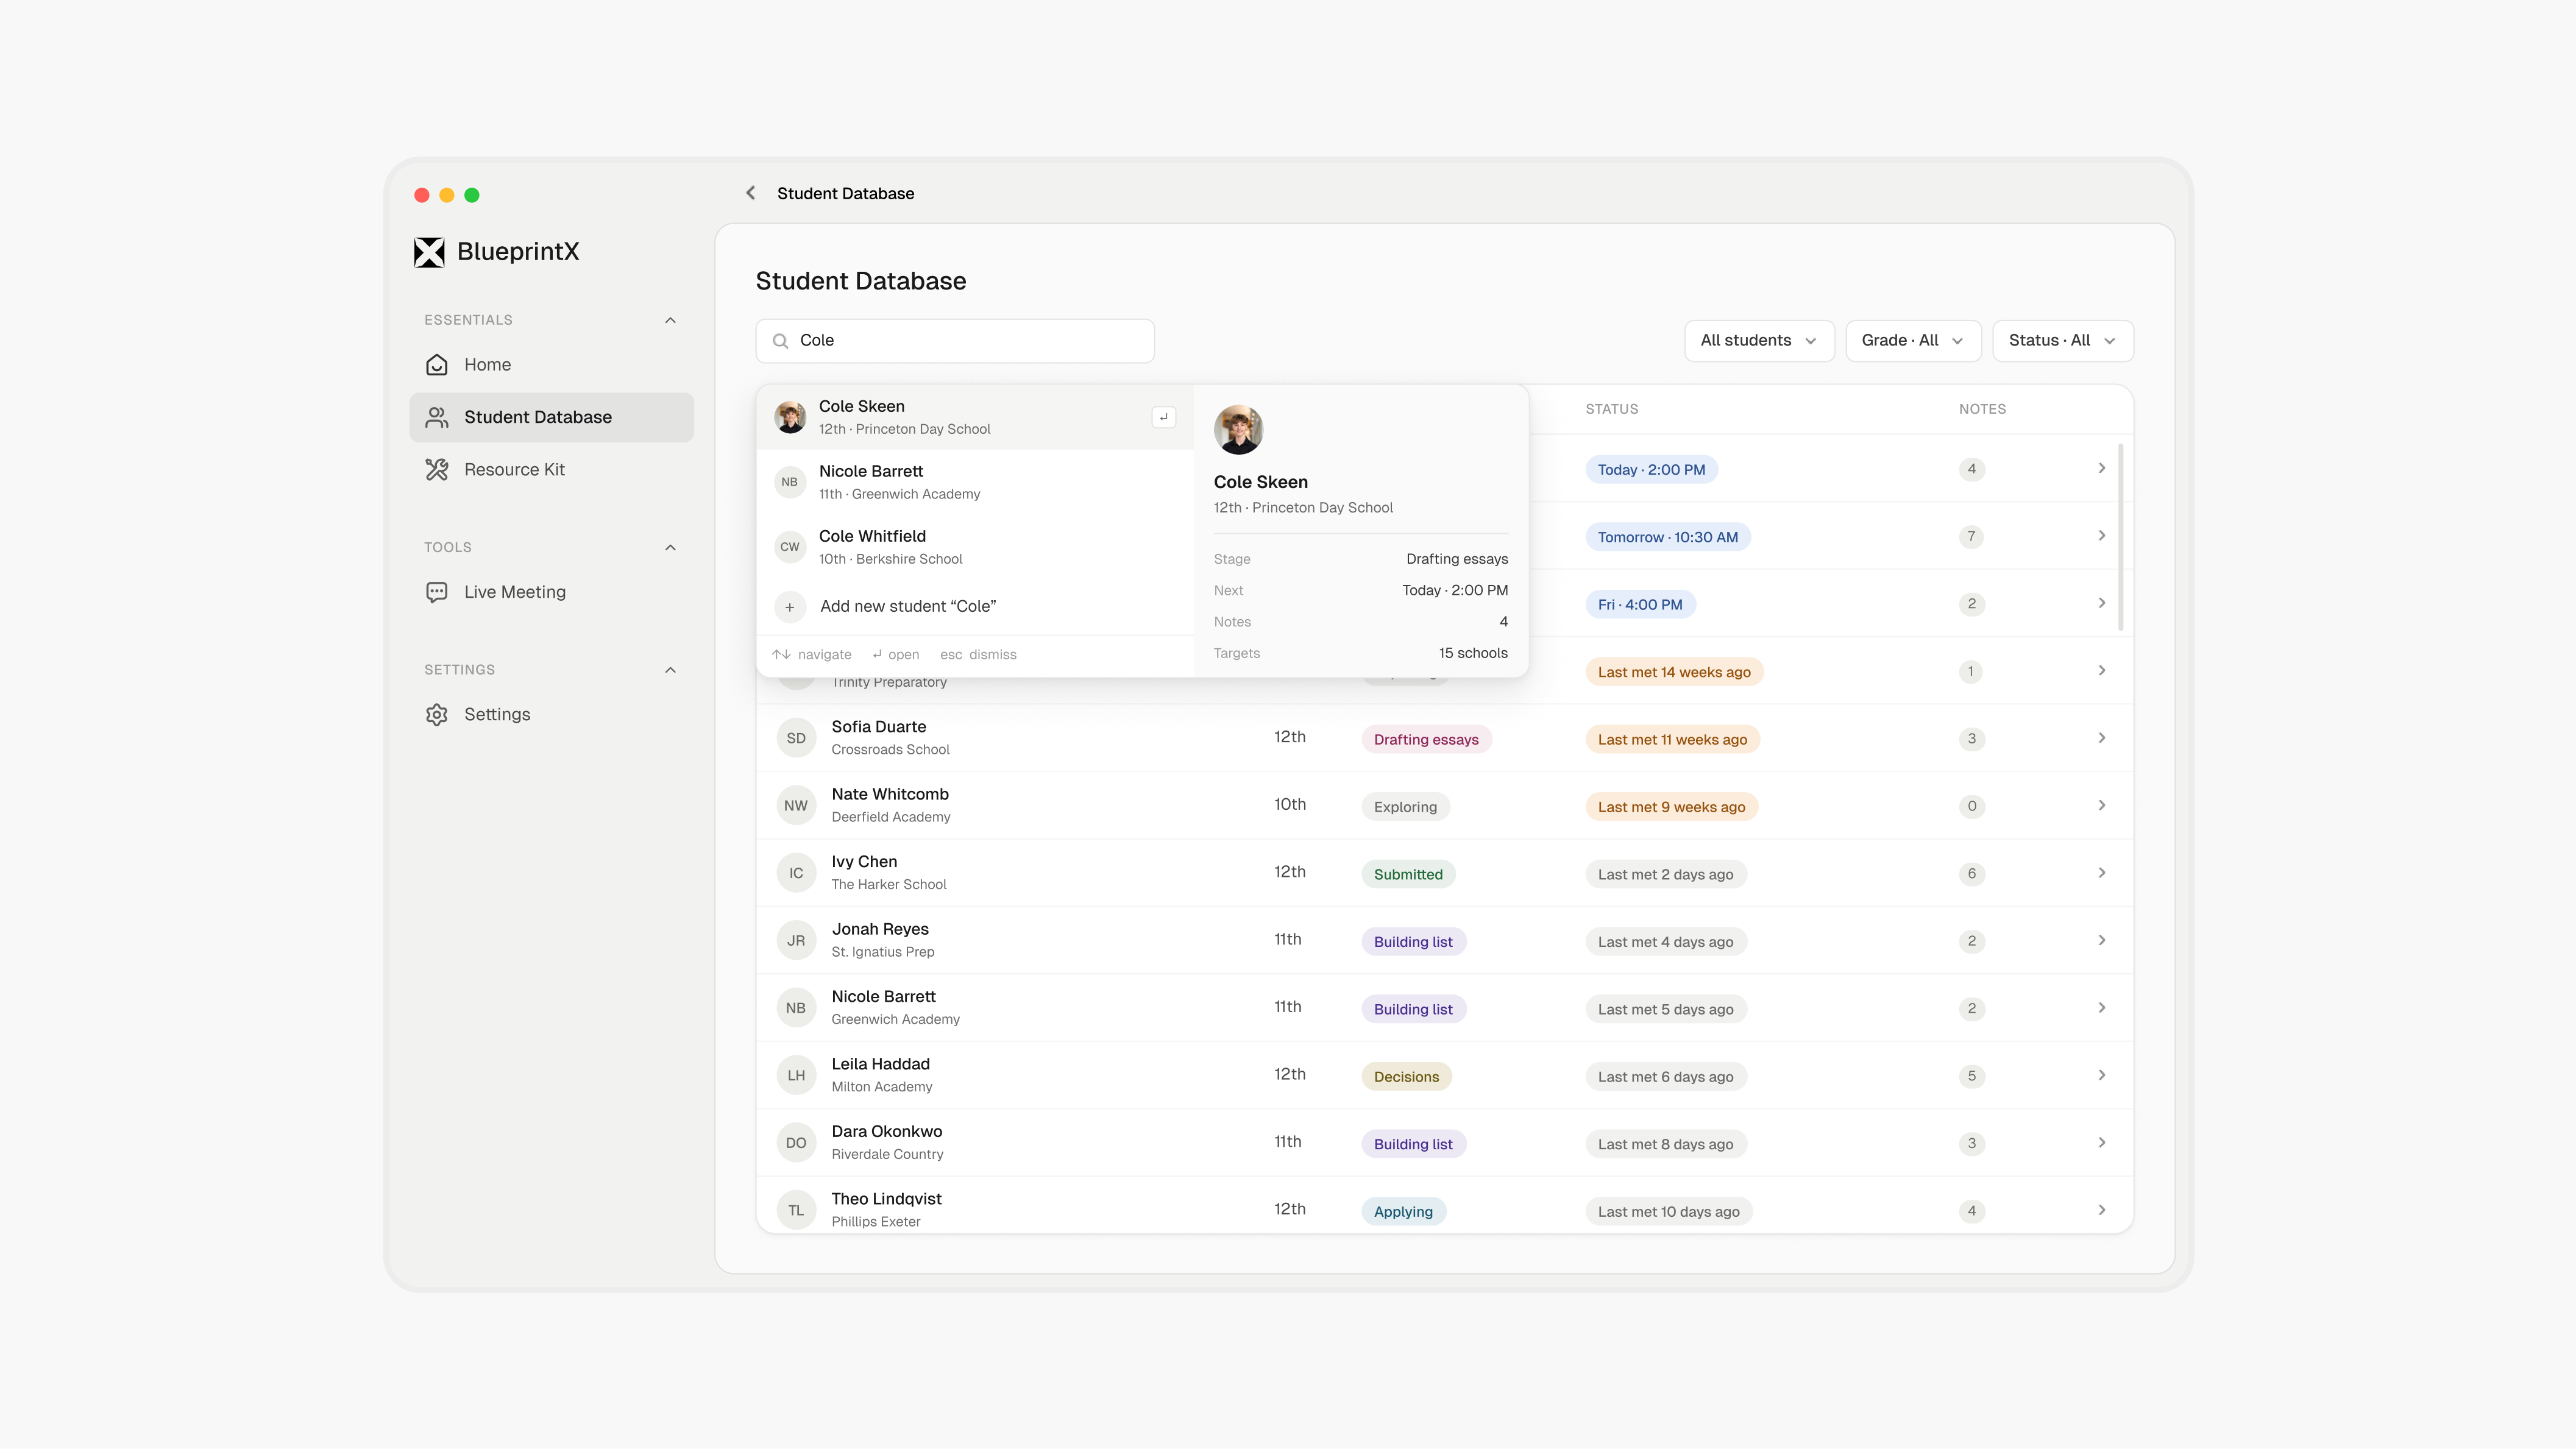Open Settings in sidebar

(x=551, y=715)
